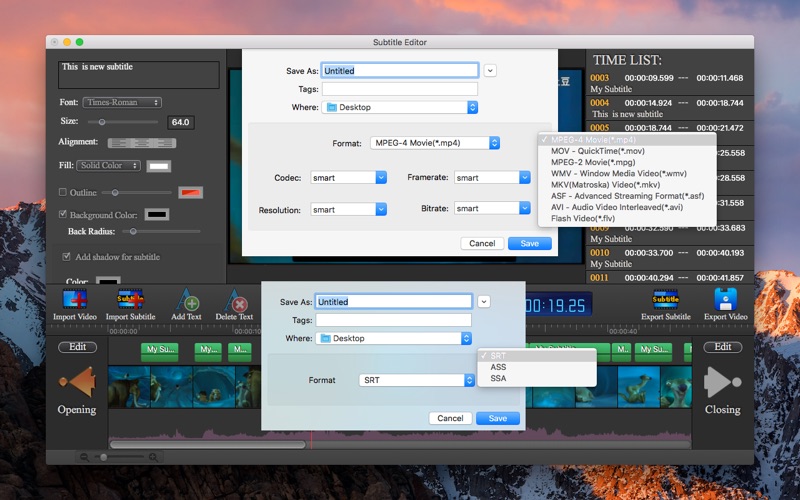Open the Where Desktop dropdown in subtitle dialog

click(x=393, y=338)
